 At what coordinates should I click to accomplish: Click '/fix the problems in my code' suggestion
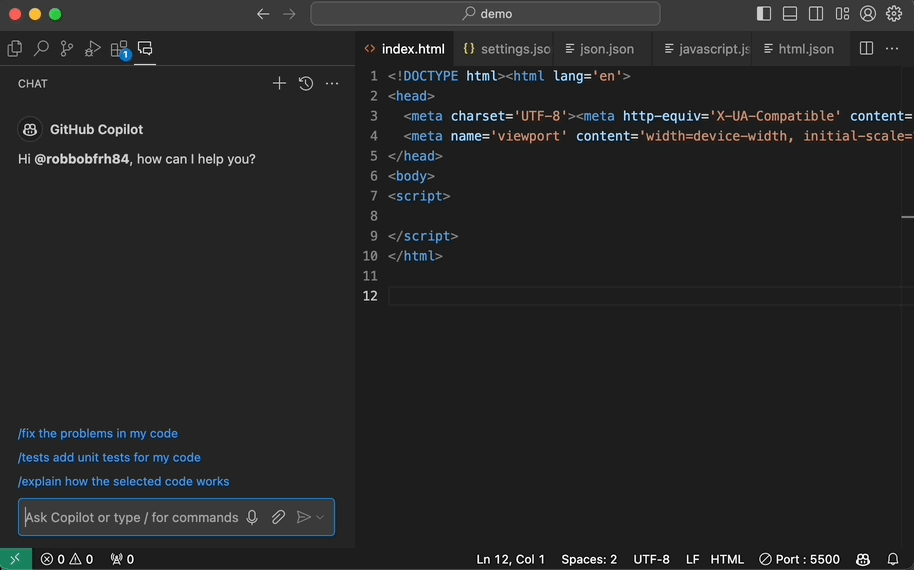coord(98,434)
